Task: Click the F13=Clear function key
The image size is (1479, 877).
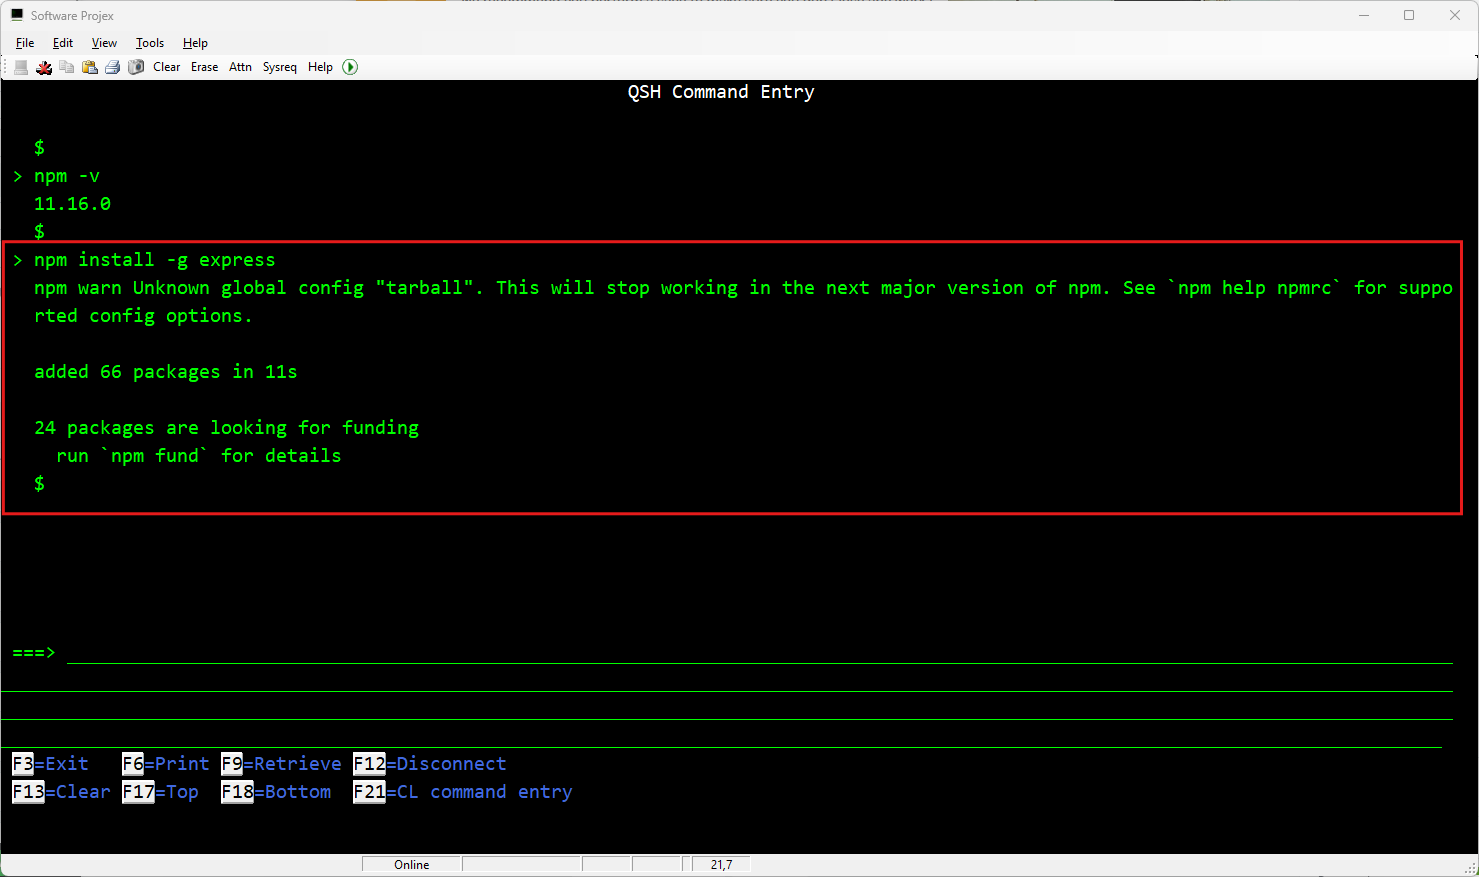Action: click(x=61, y=792)
